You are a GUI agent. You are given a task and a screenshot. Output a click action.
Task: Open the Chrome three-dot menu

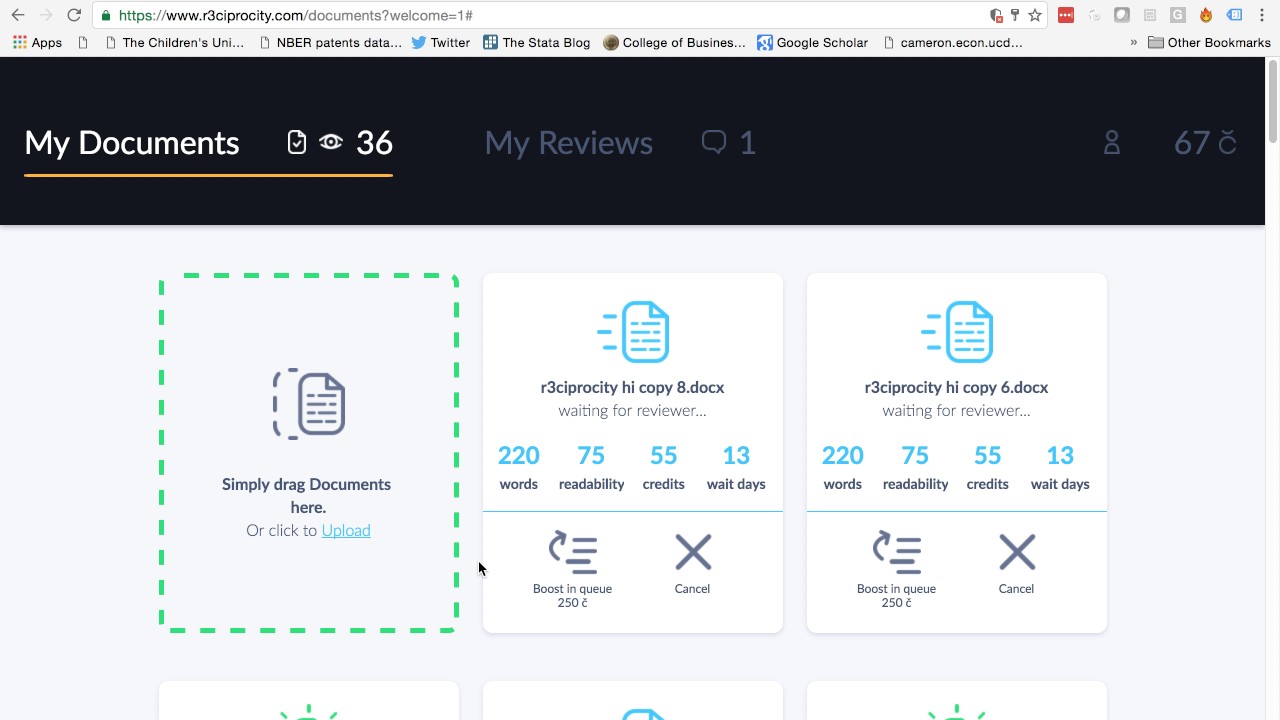[1262, 15]
